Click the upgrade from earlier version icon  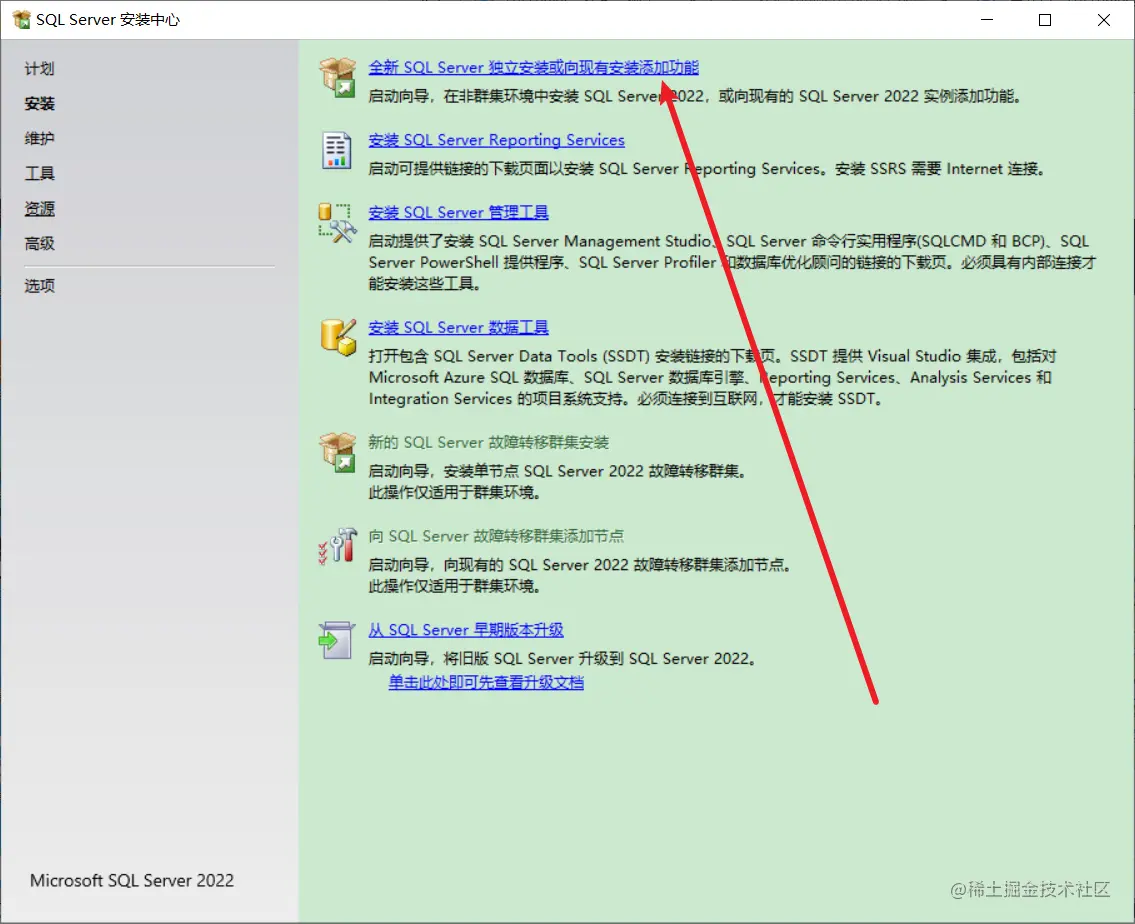coord(337,640)
